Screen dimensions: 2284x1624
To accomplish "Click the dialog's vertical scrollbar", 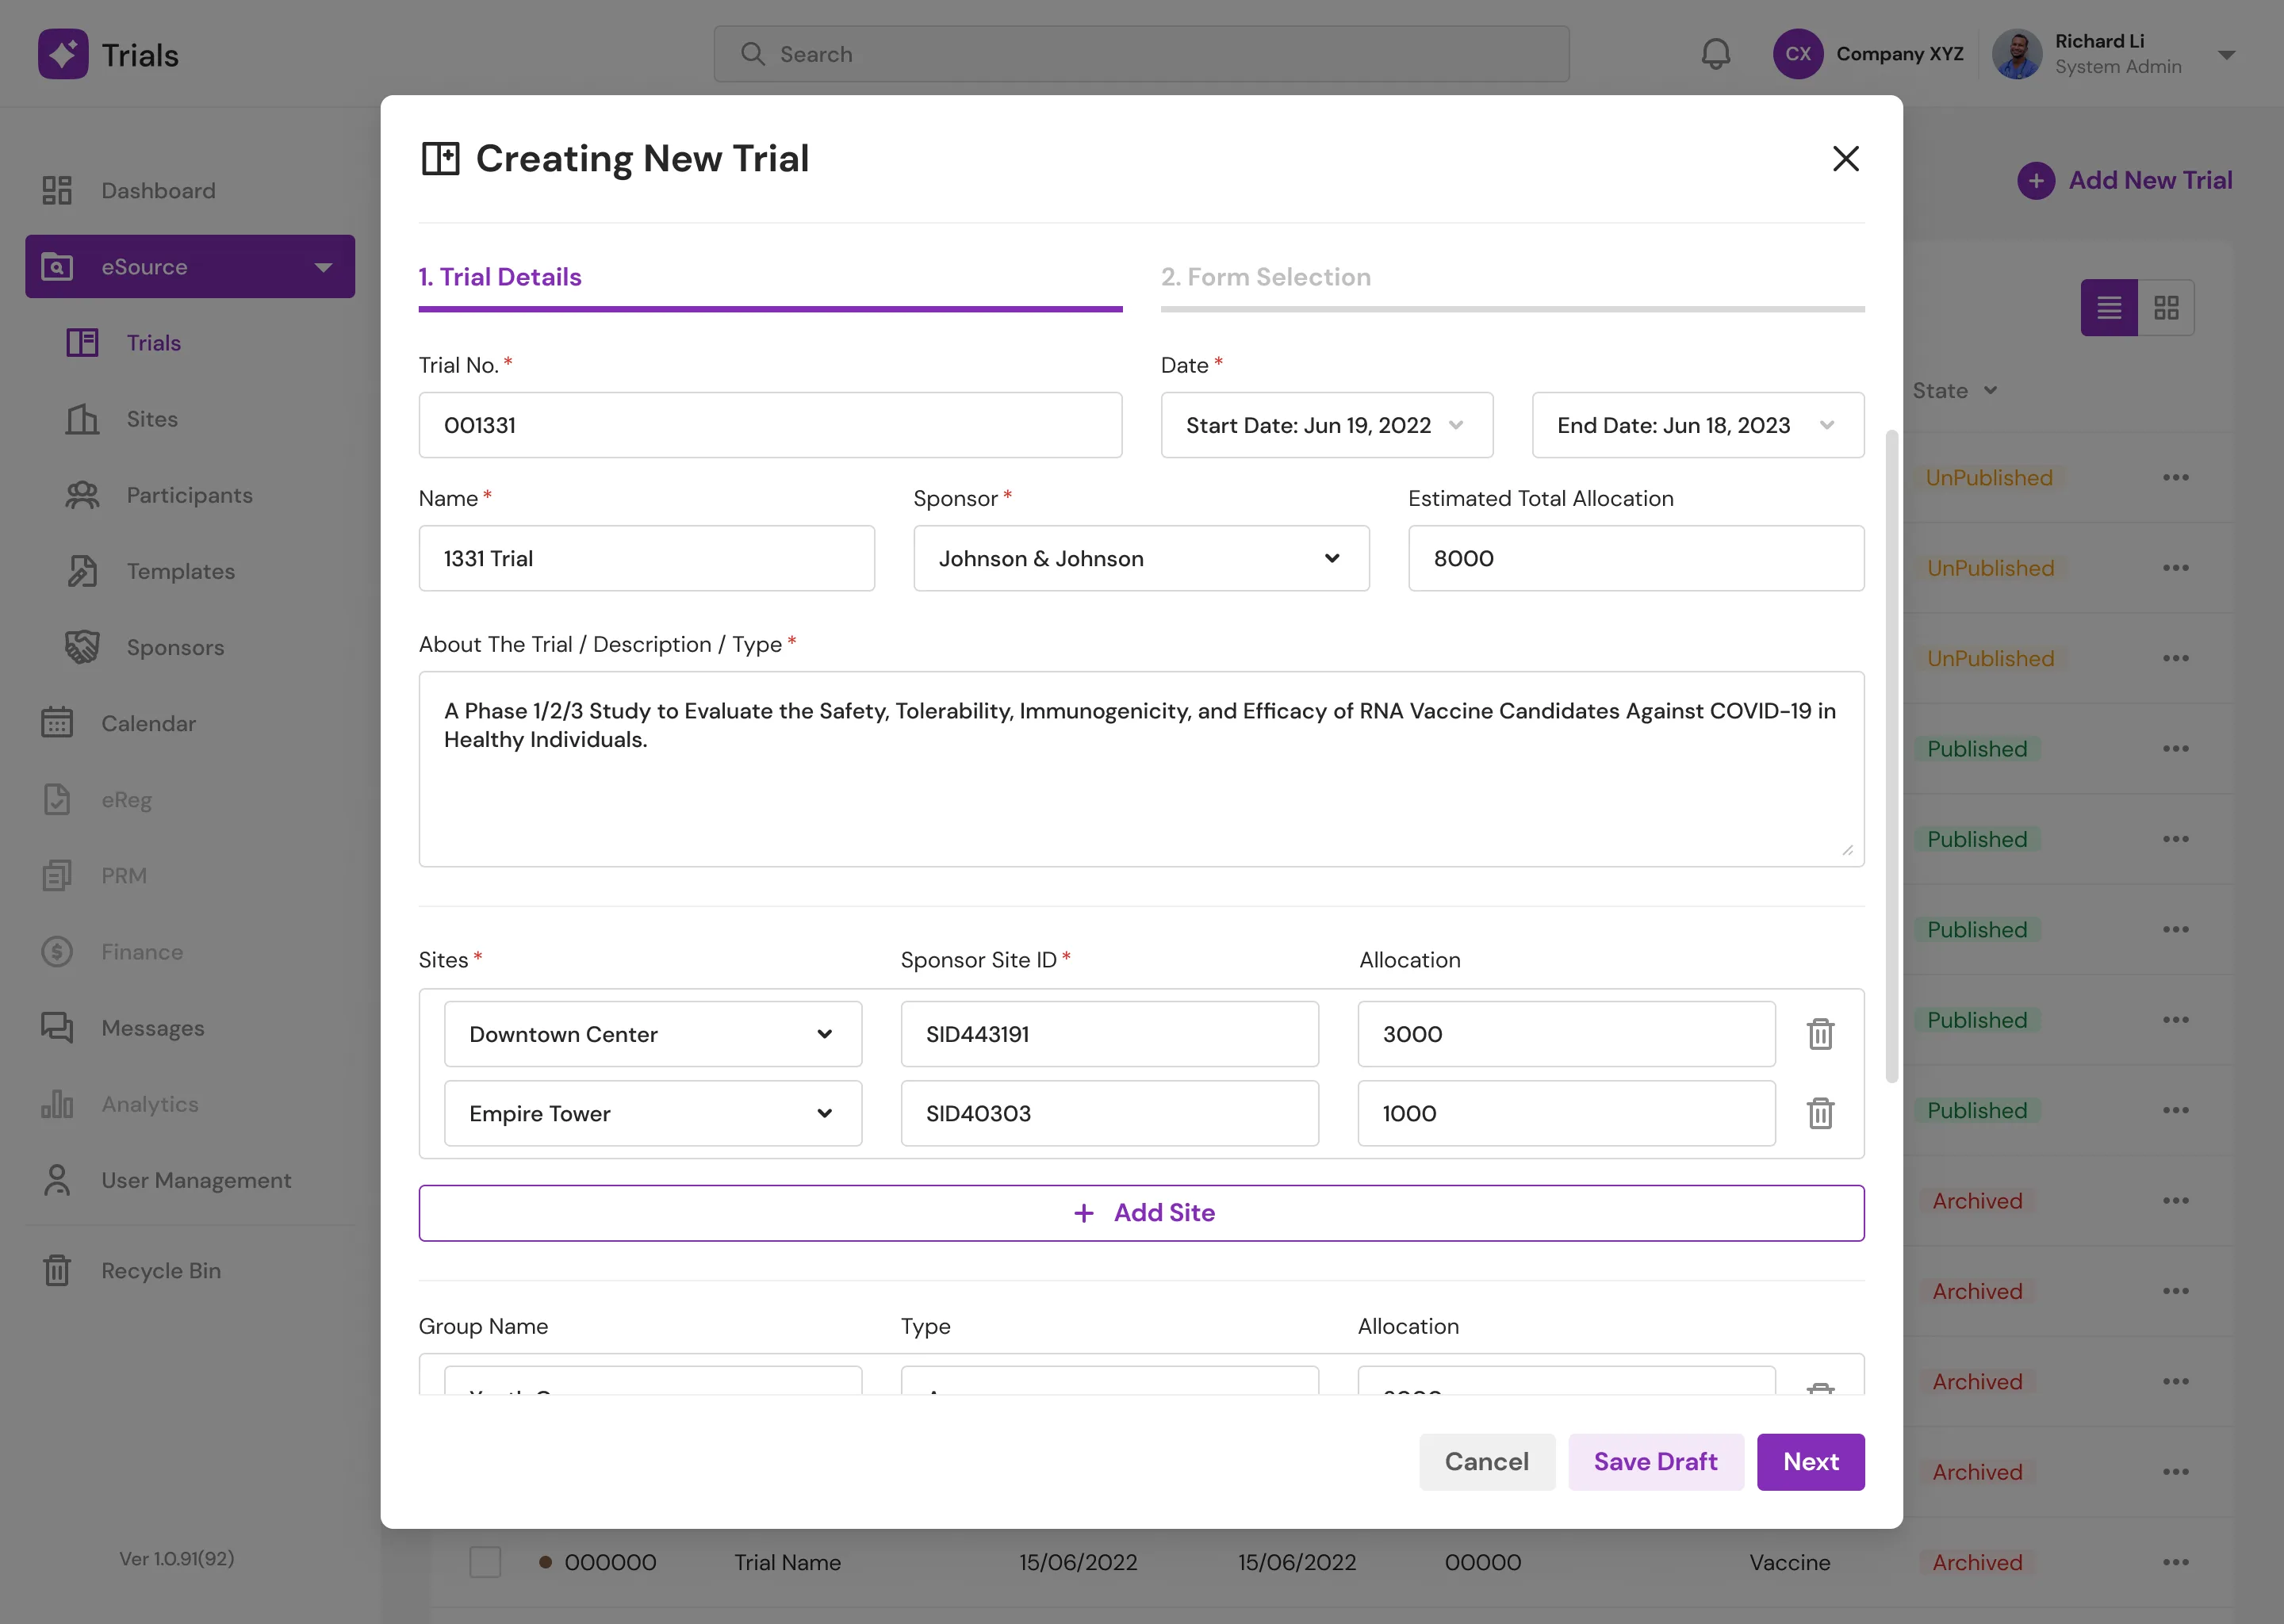I will [1890, 756].
